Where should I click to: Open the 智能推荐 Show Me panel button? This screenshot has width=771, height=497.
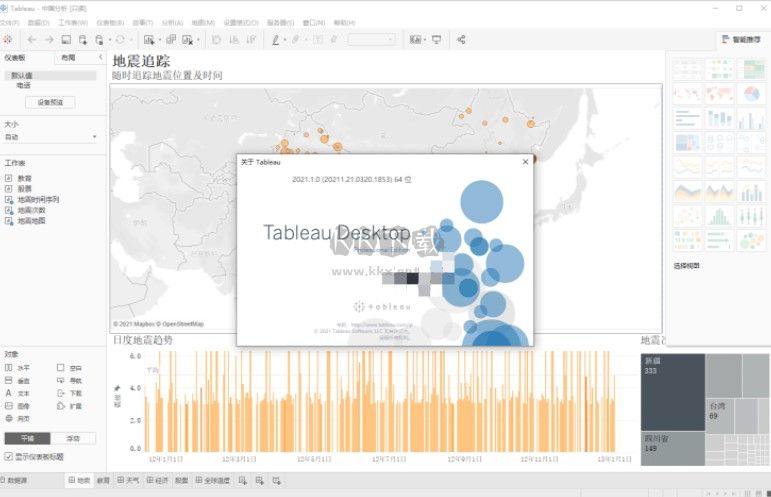[x=738, y=39]
